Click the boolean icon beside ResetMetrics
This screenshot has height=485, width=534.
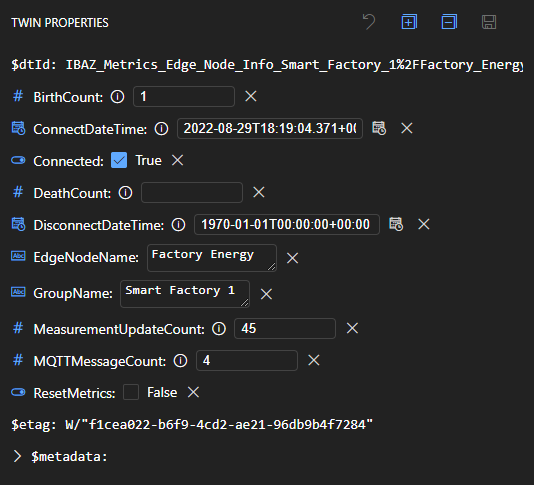(x=18, y=393)
